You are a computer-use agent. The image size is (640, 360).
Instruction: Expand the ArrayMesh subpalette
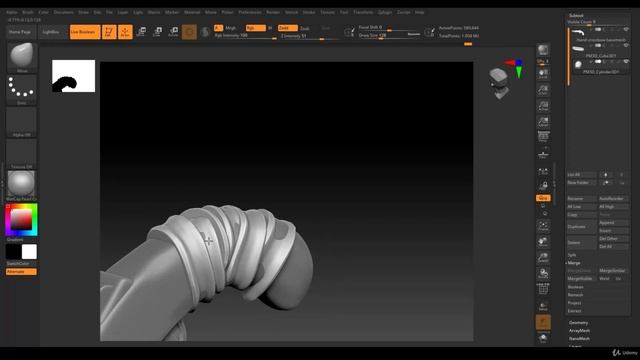tap(579, 331)
